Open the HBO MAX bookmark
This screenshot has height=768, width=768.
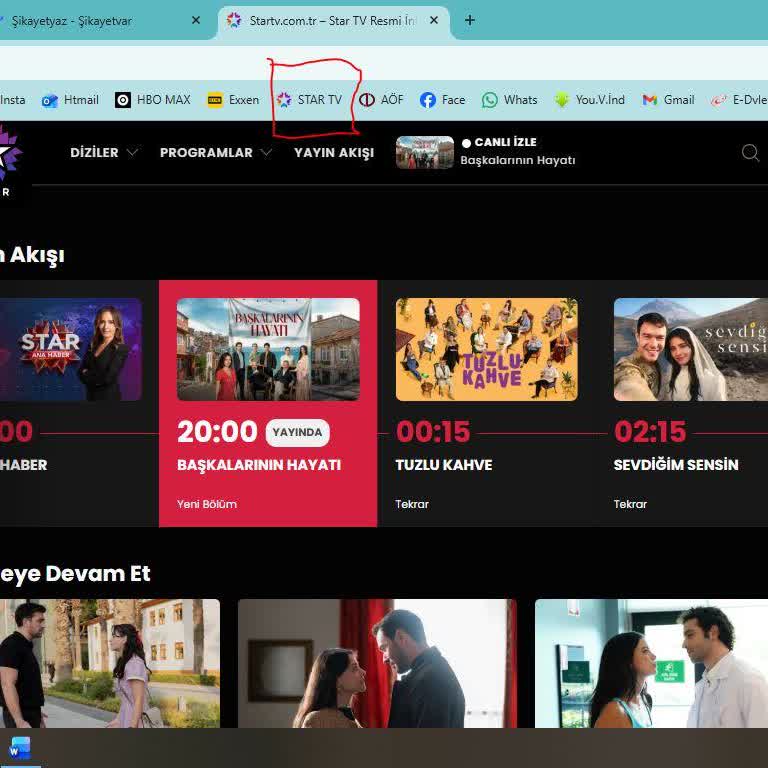152,100
